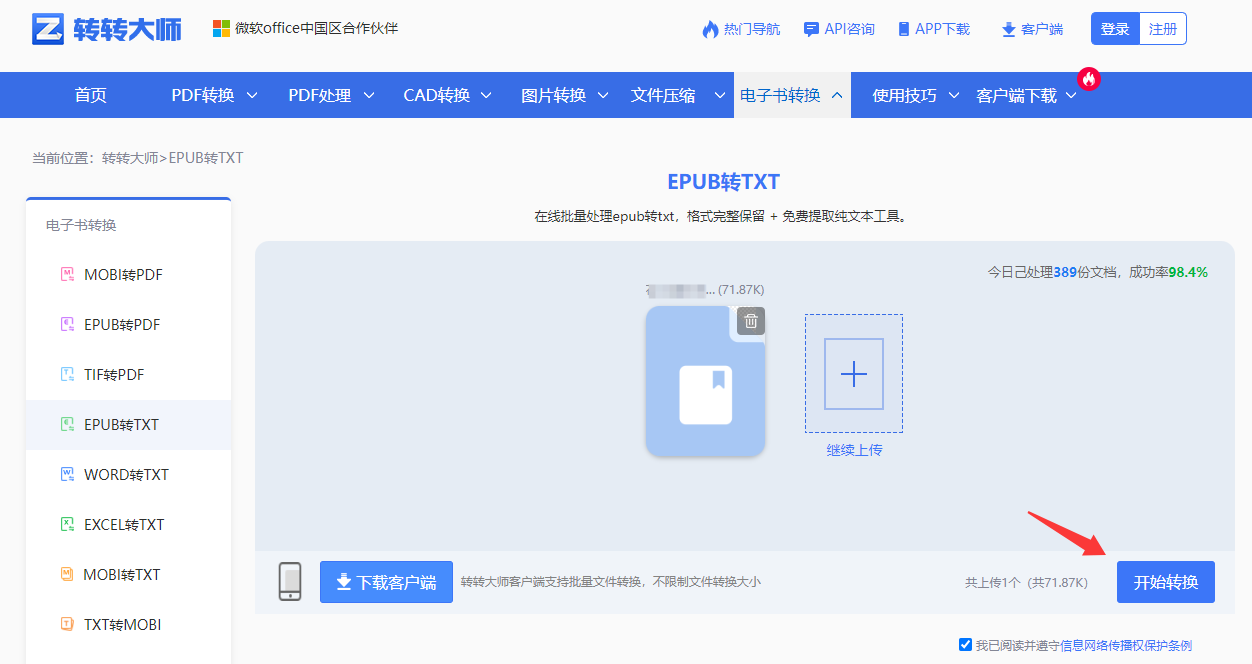Expand the 客户端下载 dropdown arrow
The image size is (1252, 664).
[1071, 95]
